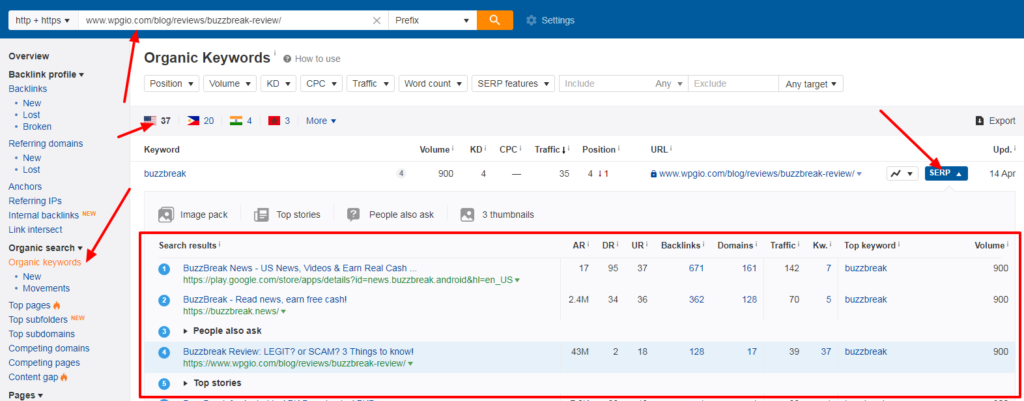Open the More countries dropdown
This screenshot has width=1024, height=401.
coord(321,120)
